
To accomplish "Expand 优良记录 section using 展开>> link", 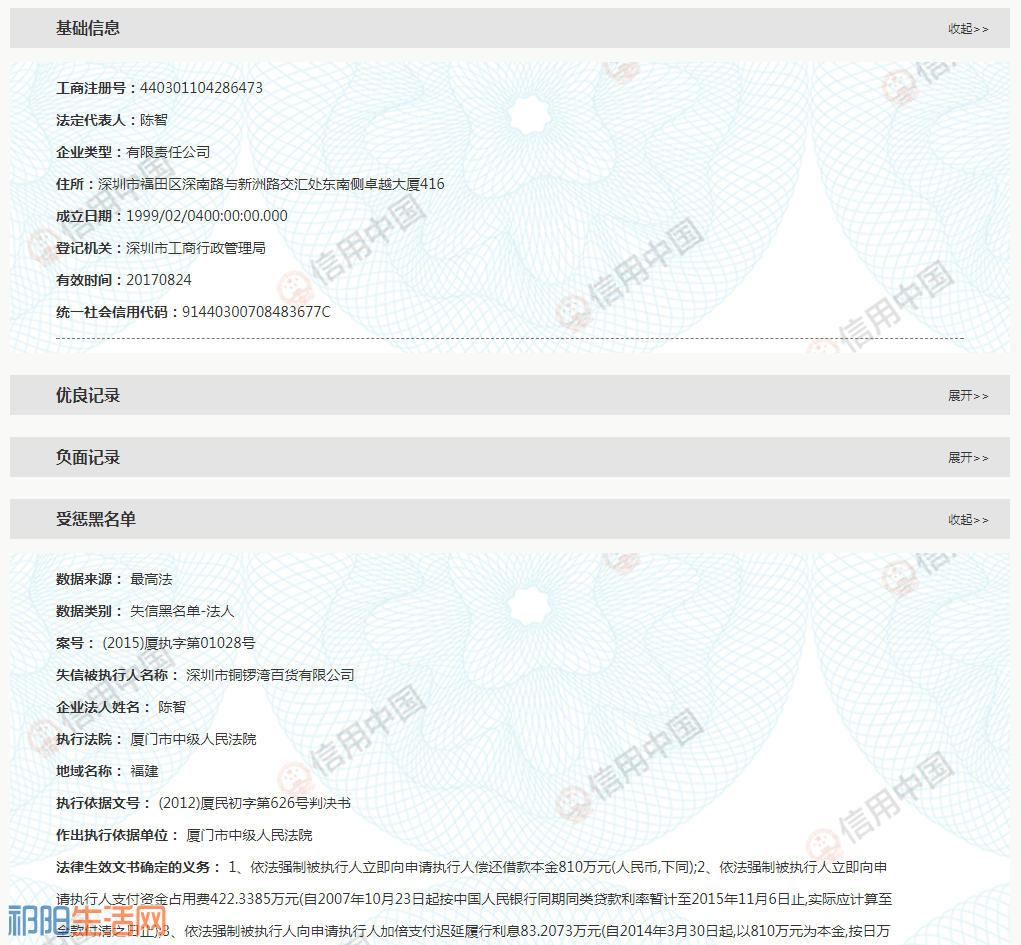I will pyautogui.click(x=968, y=396).
